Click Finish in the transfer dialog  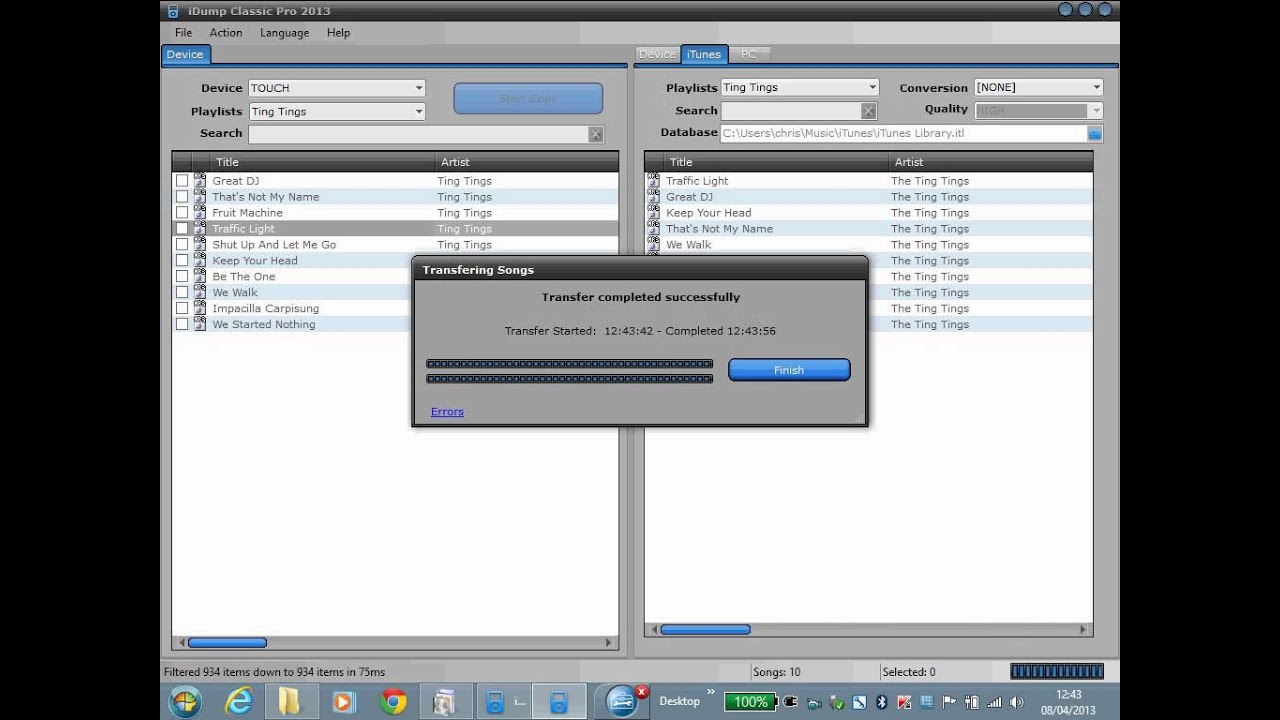coord(789,370)
